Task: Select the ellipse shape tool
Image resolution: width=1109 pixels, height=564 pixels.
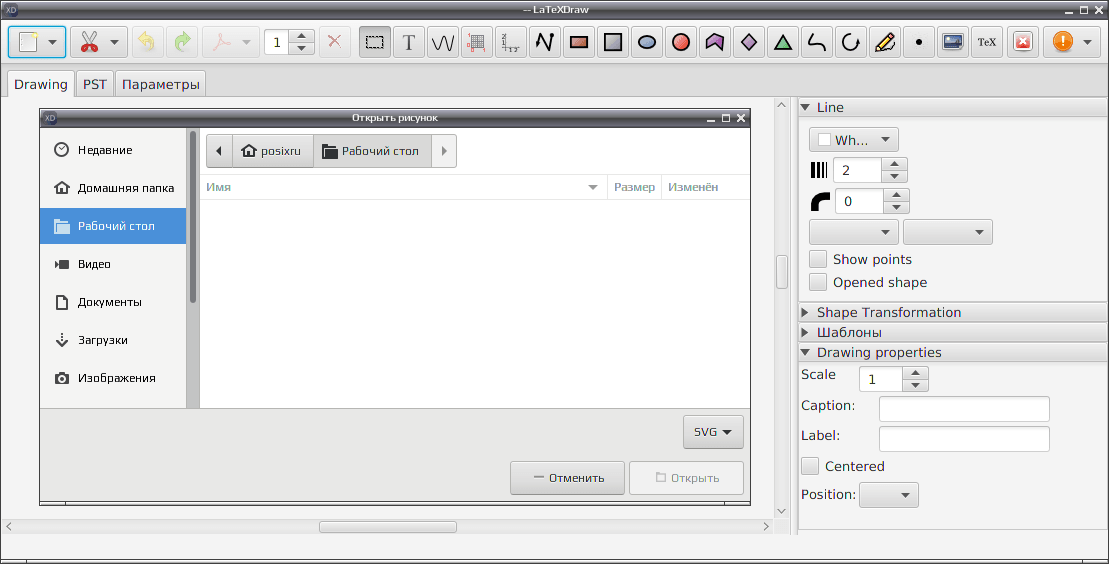Action: (x=646, y=42)
